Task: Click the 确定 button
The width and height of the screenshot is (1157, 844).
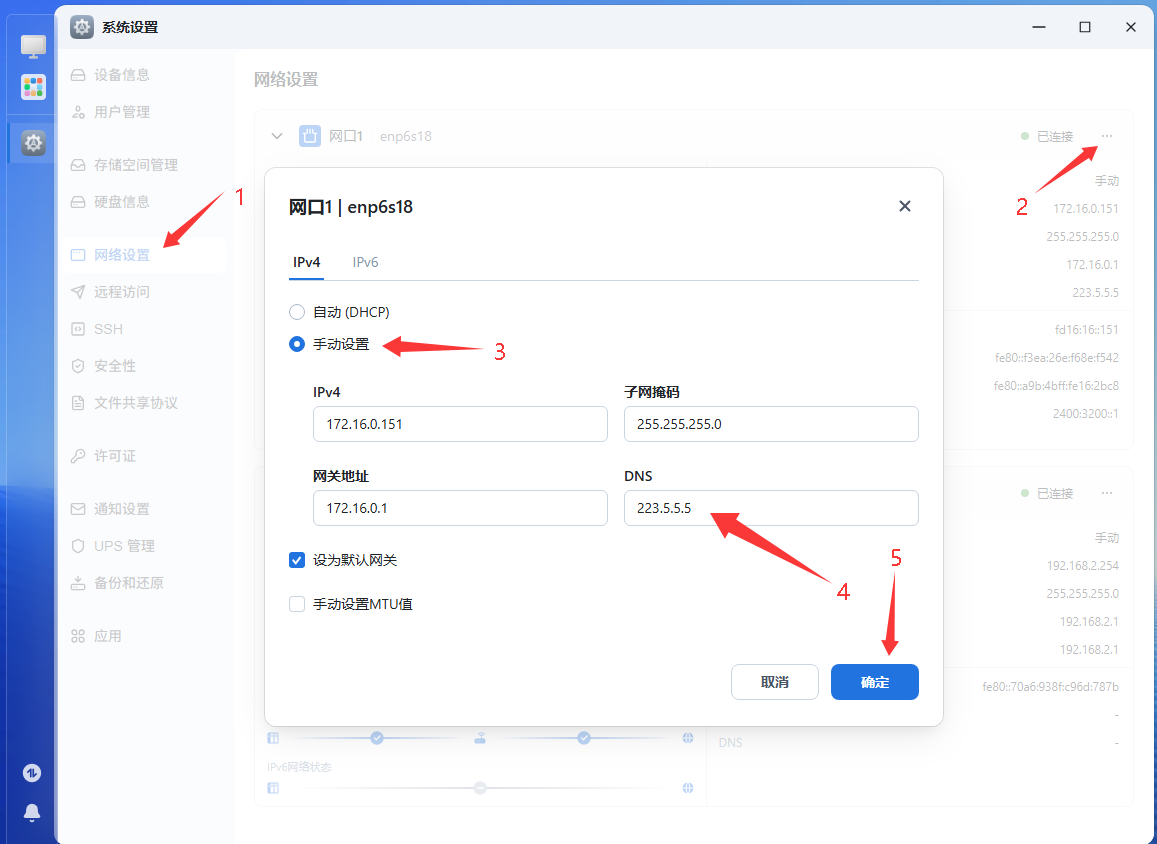Action: [x=874, y=682]
